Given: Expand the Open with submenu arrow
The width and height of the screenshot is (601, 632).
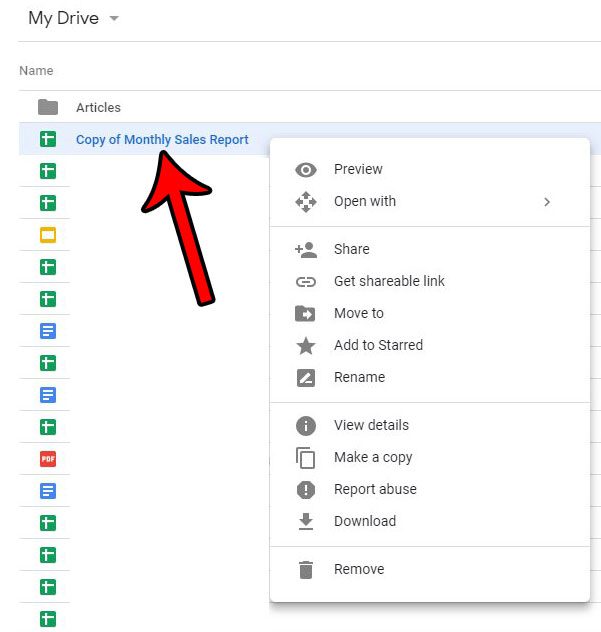Looking at the screenshot, I should click(x=547, y=202).
